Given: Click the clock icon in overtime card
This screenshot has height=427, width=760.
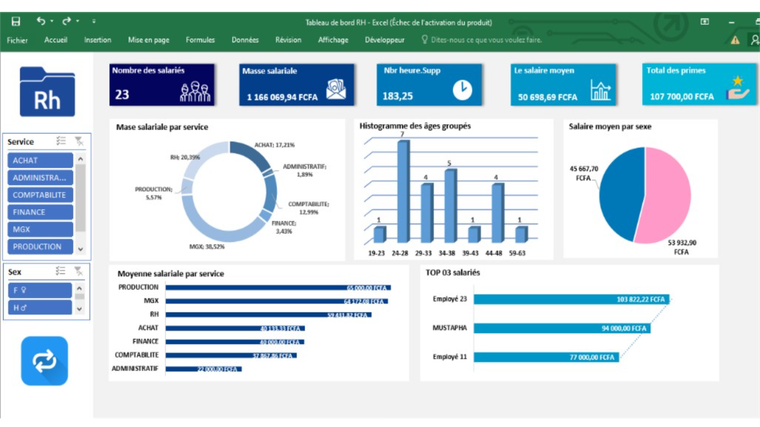Looking at the screenshot, I should [x=461, y=90].
